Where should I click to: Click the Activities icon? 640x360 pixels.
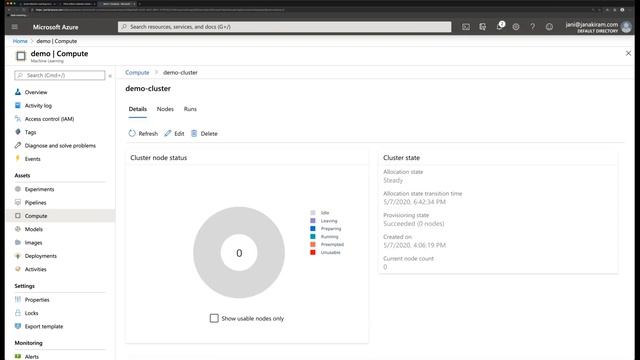[18, 269]
